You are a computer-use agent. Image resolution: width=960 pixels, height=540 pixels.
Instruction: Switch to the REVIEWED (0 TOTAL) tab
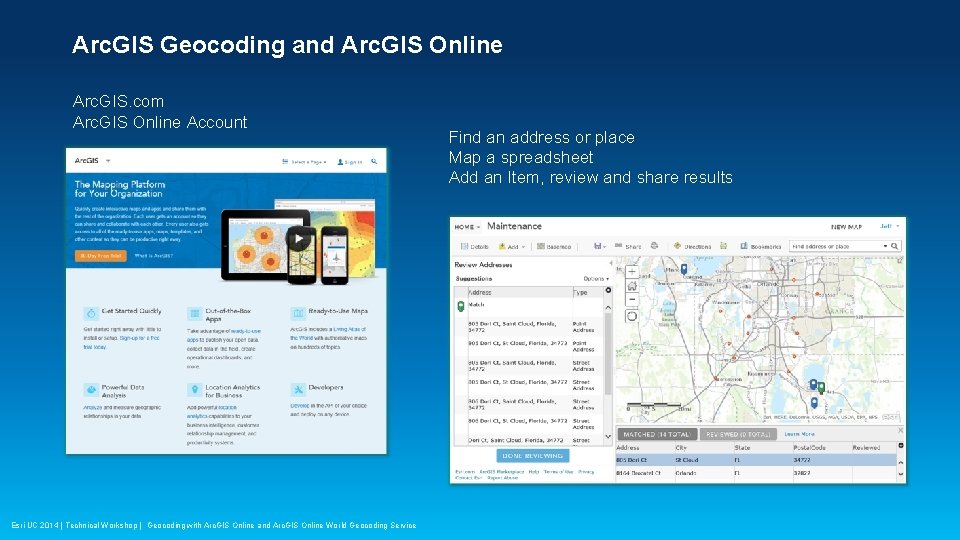pos(738,434)
